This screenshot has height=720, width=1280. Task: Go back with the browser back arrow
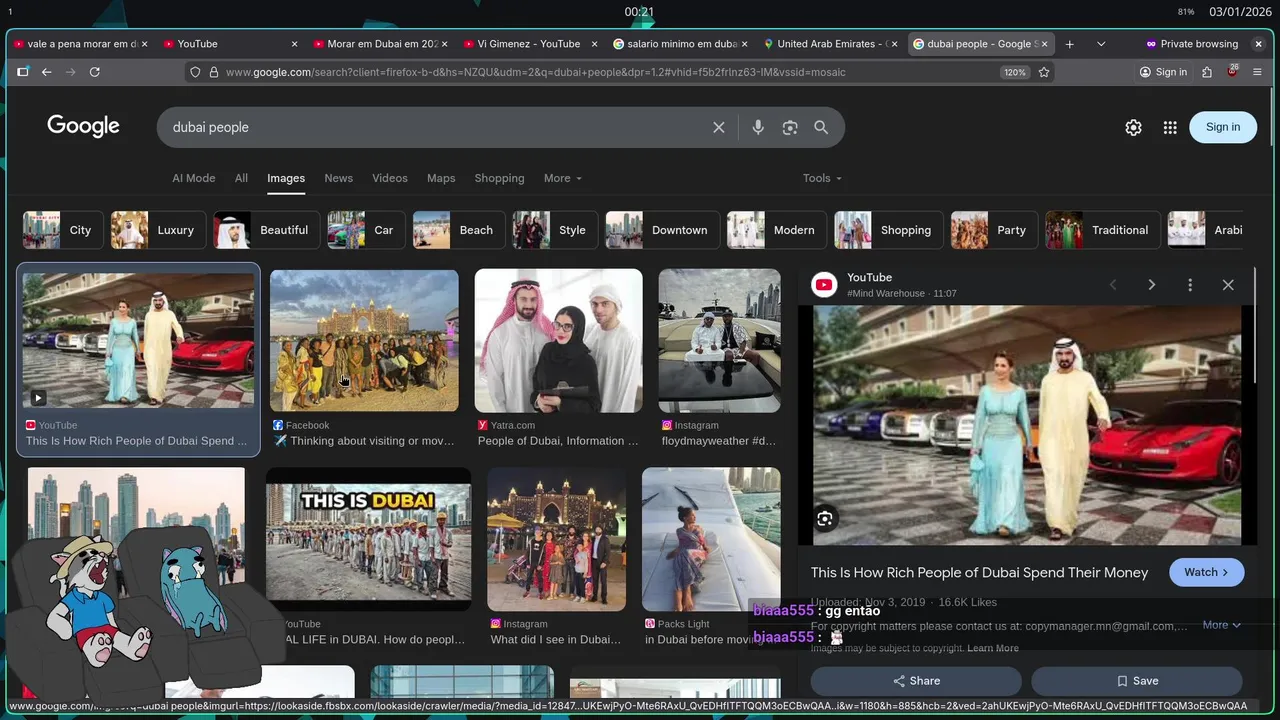[46, 72]
